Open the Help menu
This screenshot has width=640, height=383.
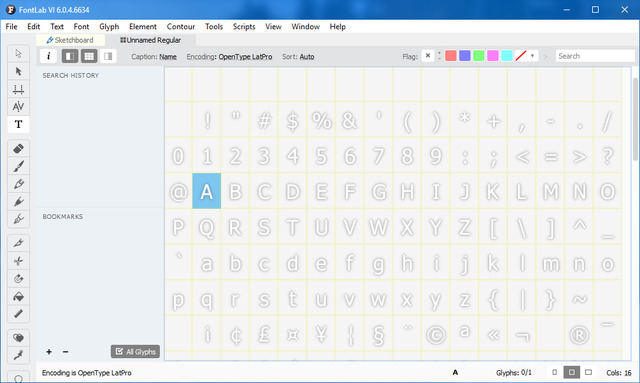(338, 27)
